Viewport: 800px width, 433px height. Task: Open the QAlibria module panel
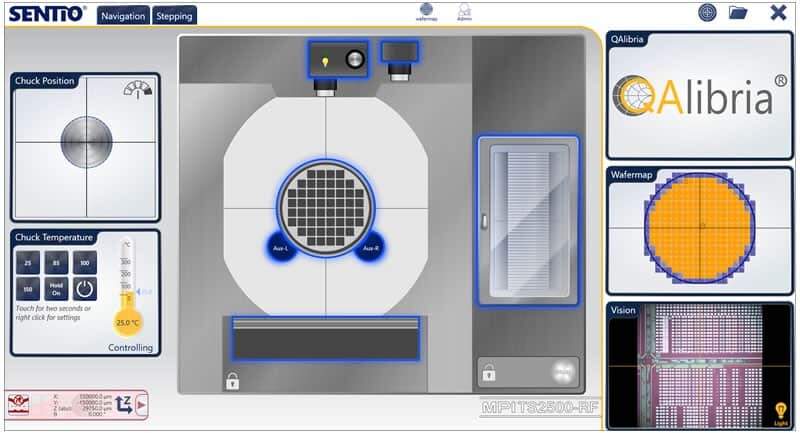coord(699,95)
